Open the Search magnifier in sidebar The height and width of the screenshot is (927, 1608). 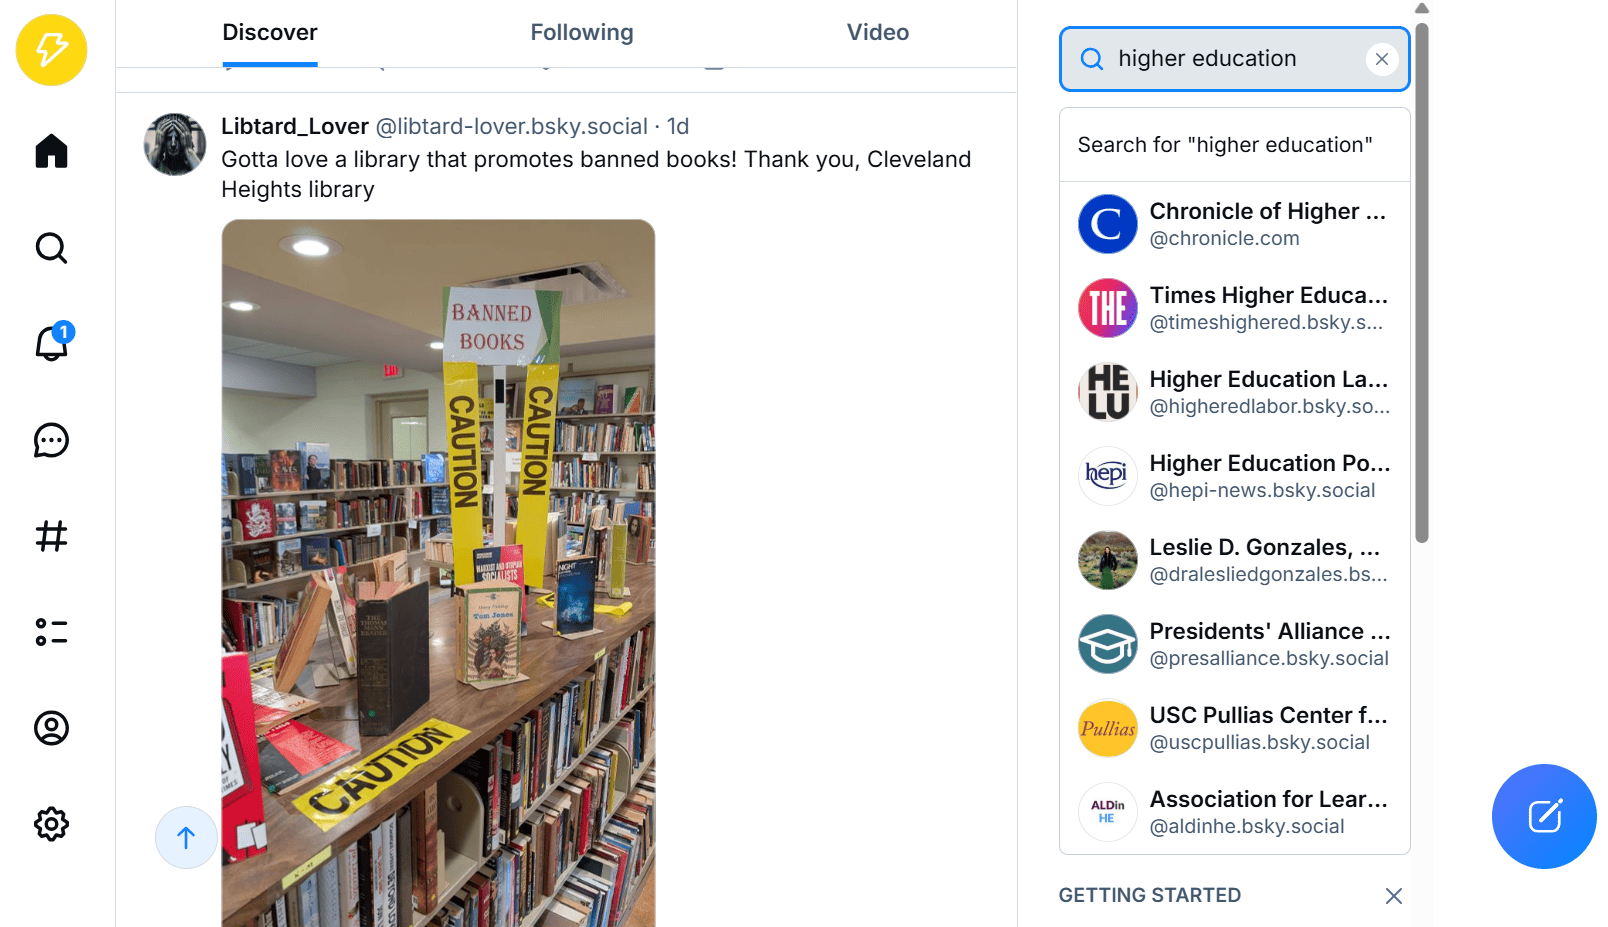point(51,247)
